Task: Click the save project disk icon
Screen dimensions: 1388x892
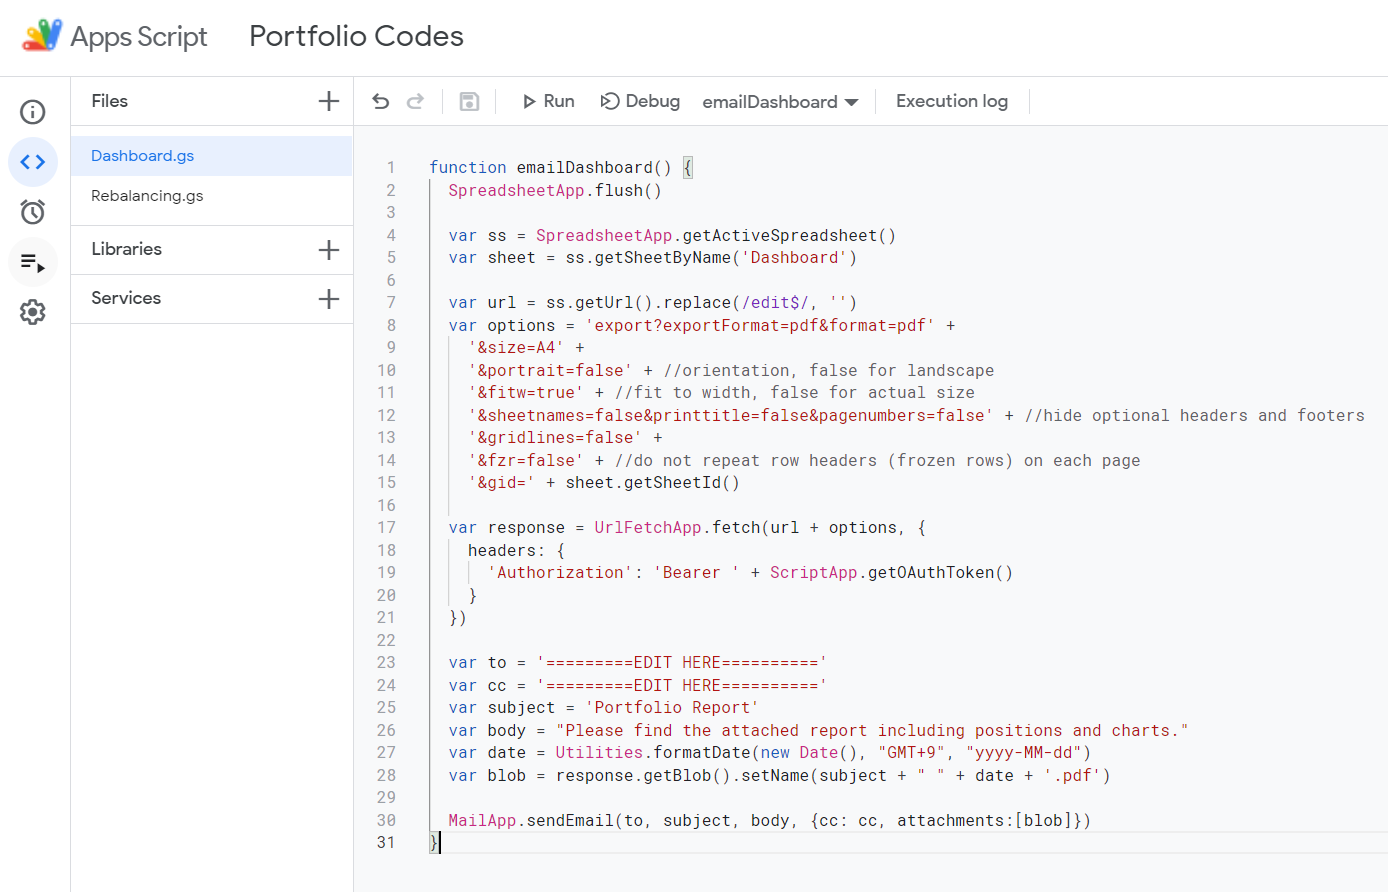Action: pyautogui.click(x=469, y=101)
